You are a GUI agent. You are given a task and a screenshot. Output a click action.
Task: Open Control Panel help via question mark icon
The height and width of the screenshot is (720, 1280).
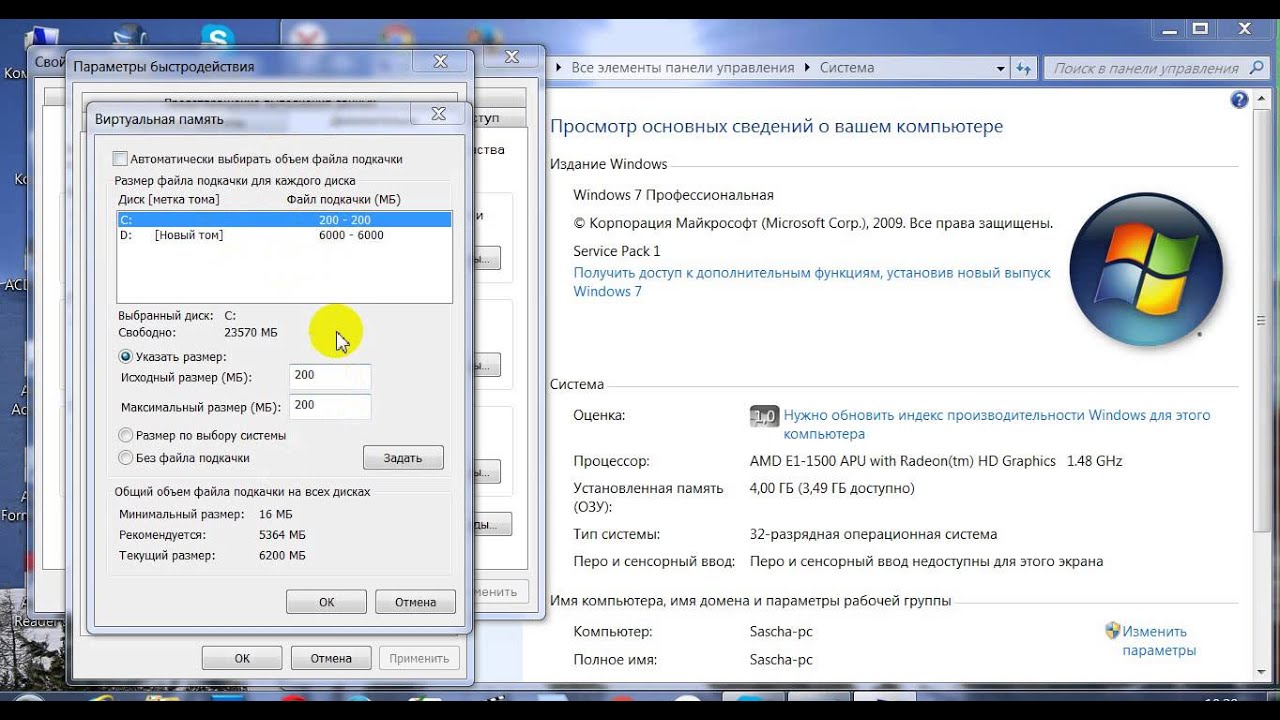click(x=1240, y=100)
